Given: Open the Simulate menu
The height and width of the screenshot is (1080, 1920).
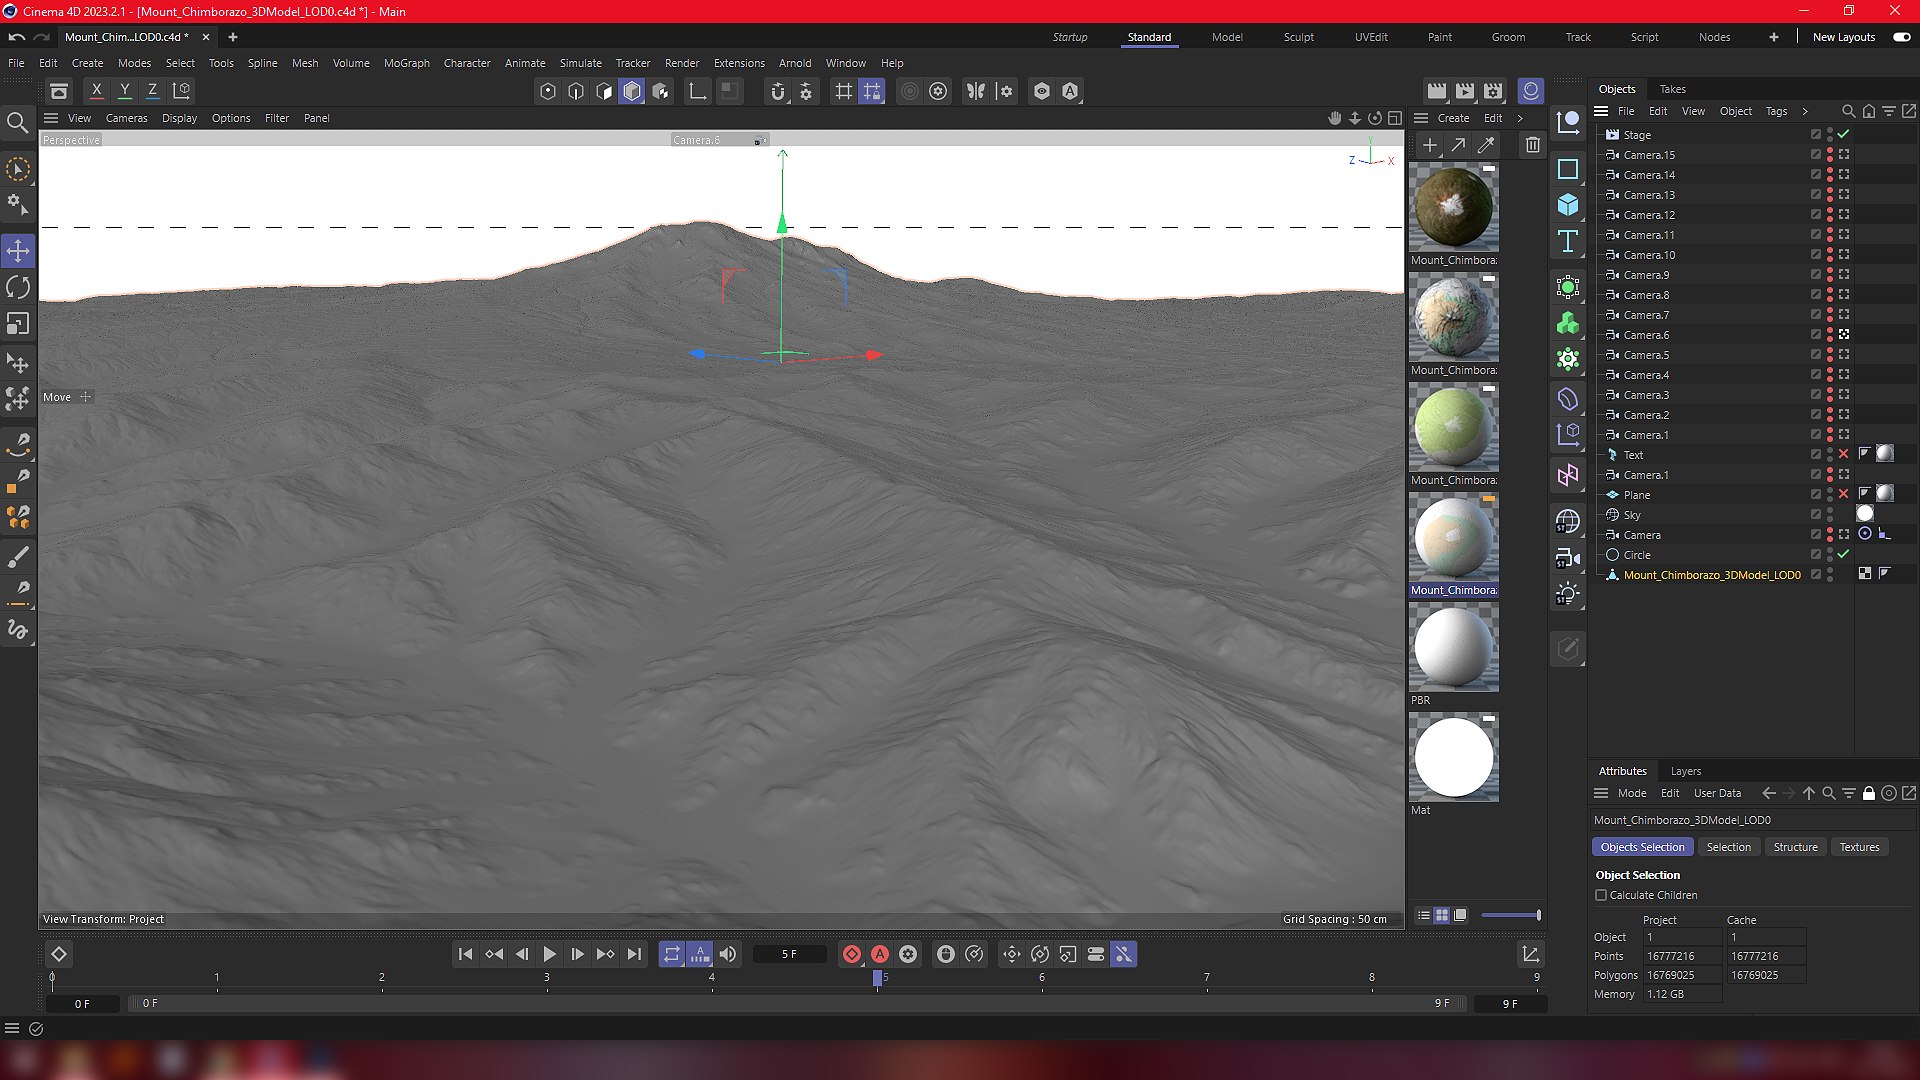Looking at the screenshot, I should coord(581,63).
